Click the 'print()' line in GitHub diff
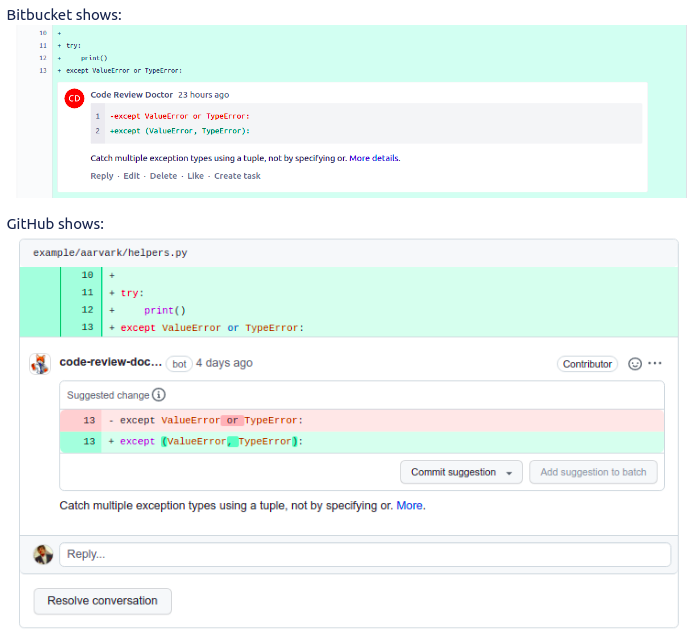 click(165, 310)
